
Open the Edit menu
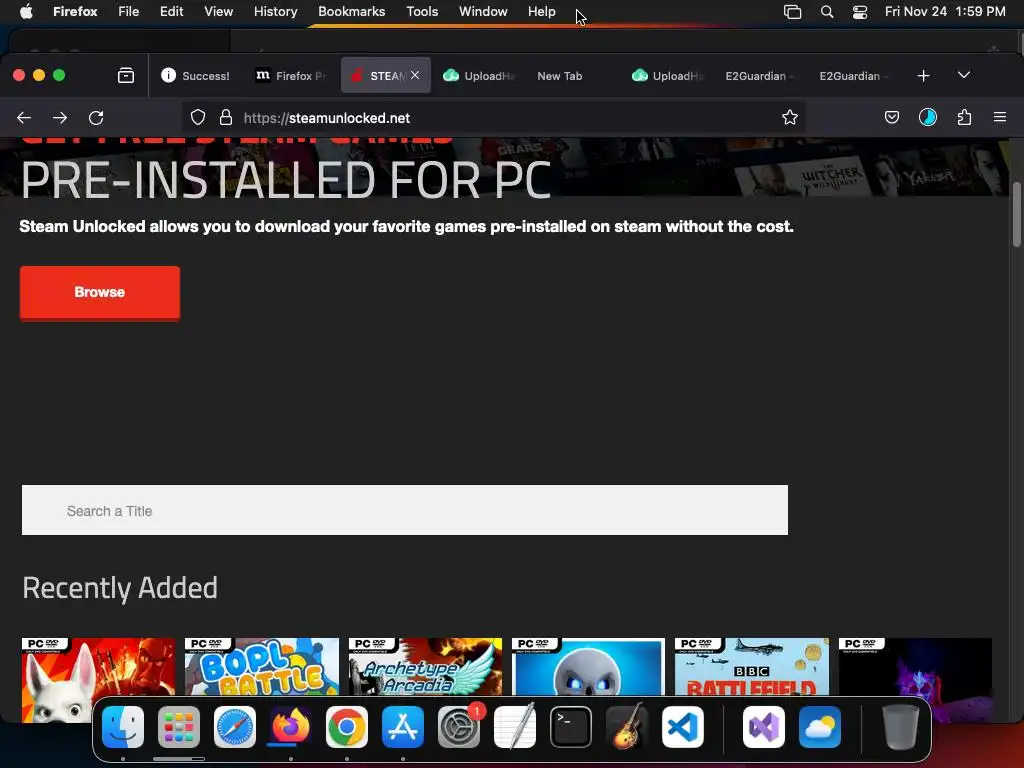(x=171, y=11)
